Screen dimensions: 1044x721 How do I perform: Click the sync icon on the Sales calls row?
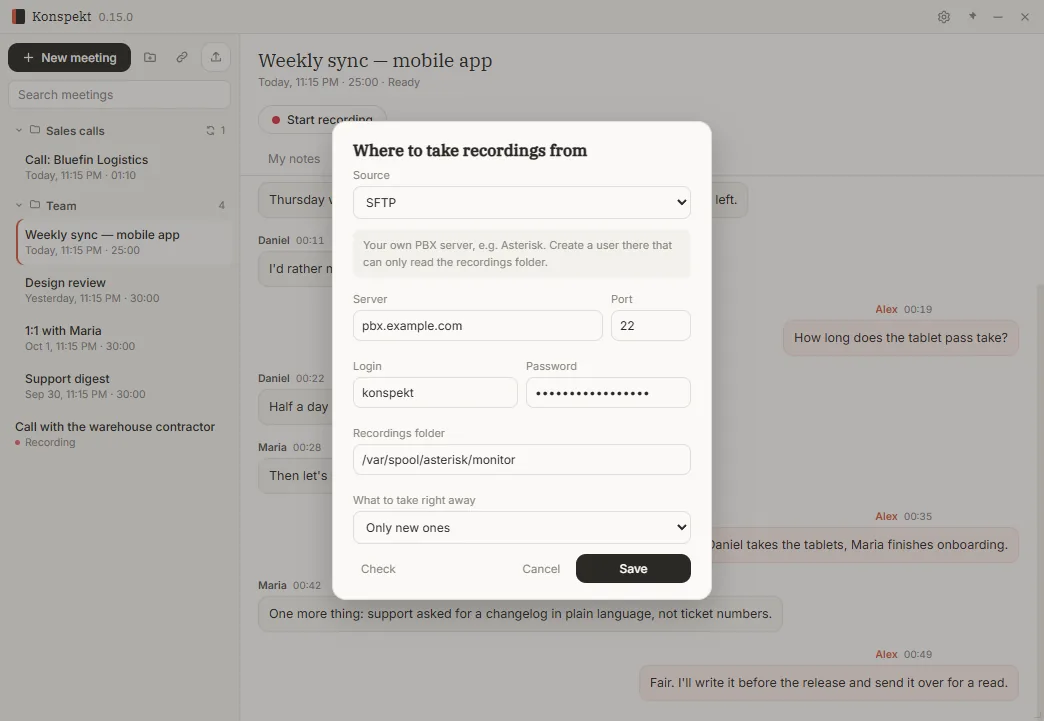click(x=210, y=130)
